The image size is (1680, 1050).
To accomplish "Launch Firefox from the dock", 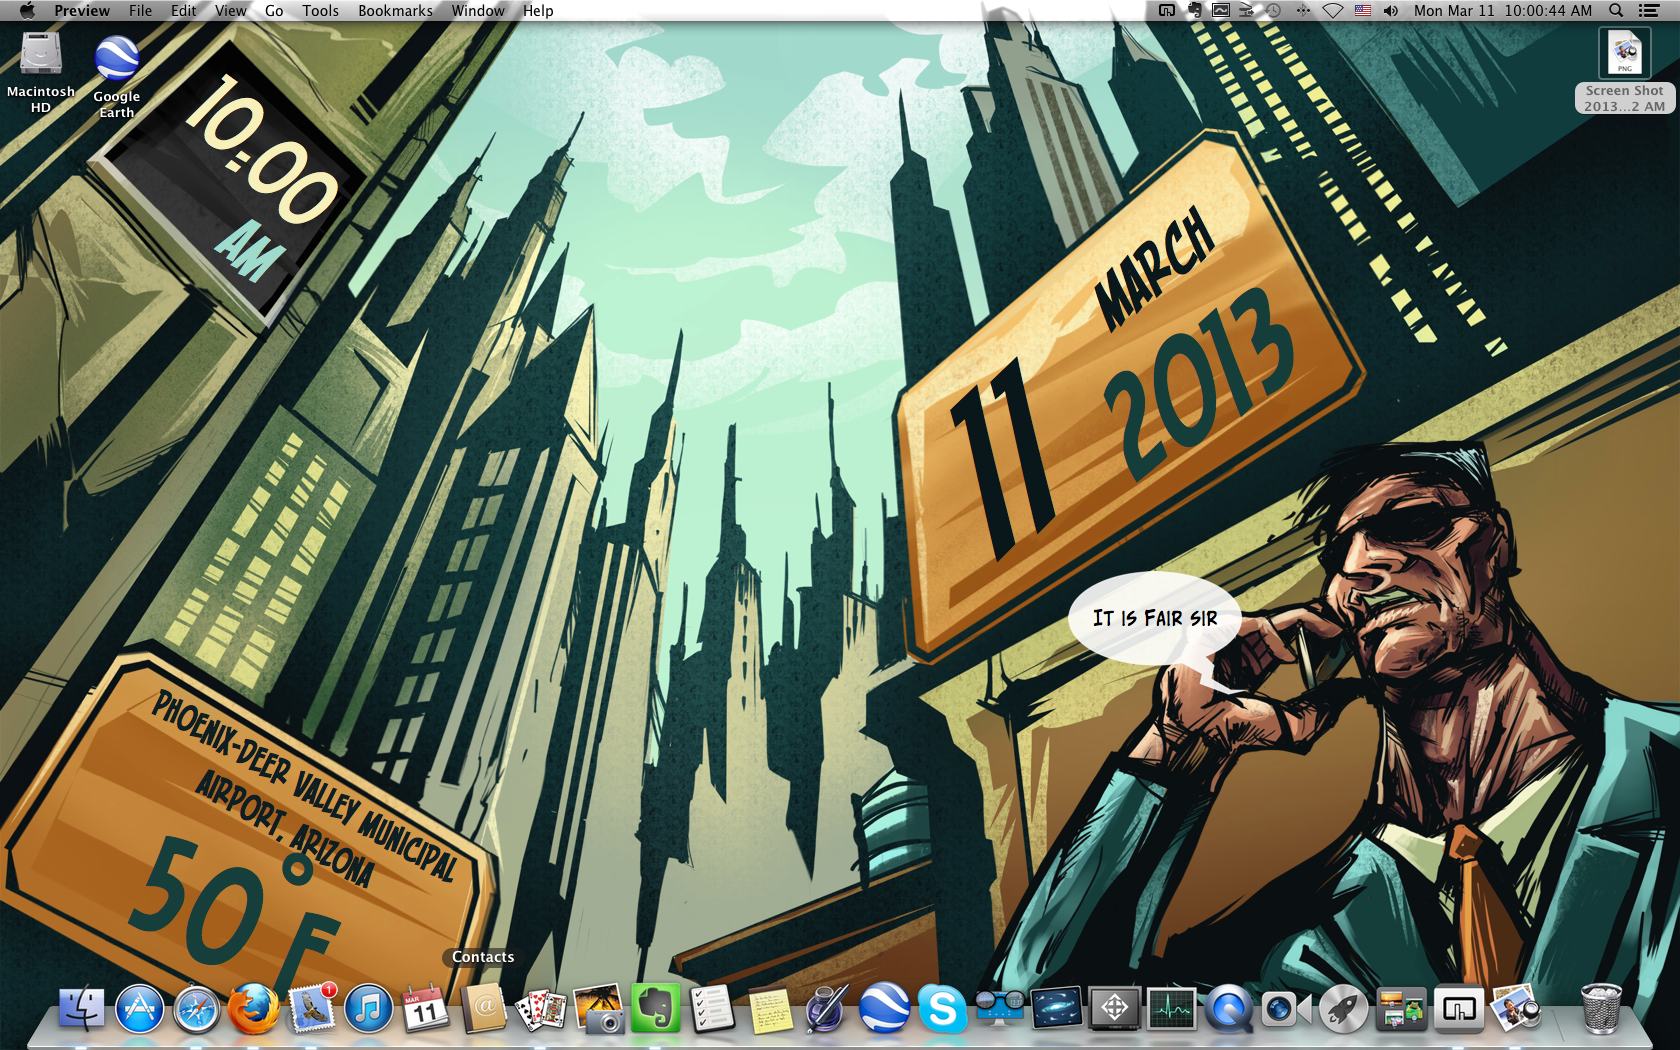I will click(x=254, y=1009).
